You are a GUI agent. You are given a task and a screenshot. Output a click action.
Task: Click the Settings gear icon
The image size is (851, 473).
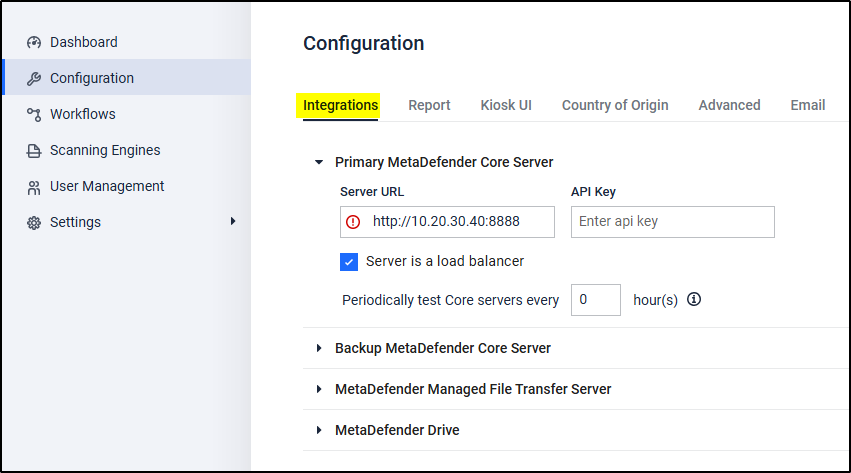click(34, 223)
